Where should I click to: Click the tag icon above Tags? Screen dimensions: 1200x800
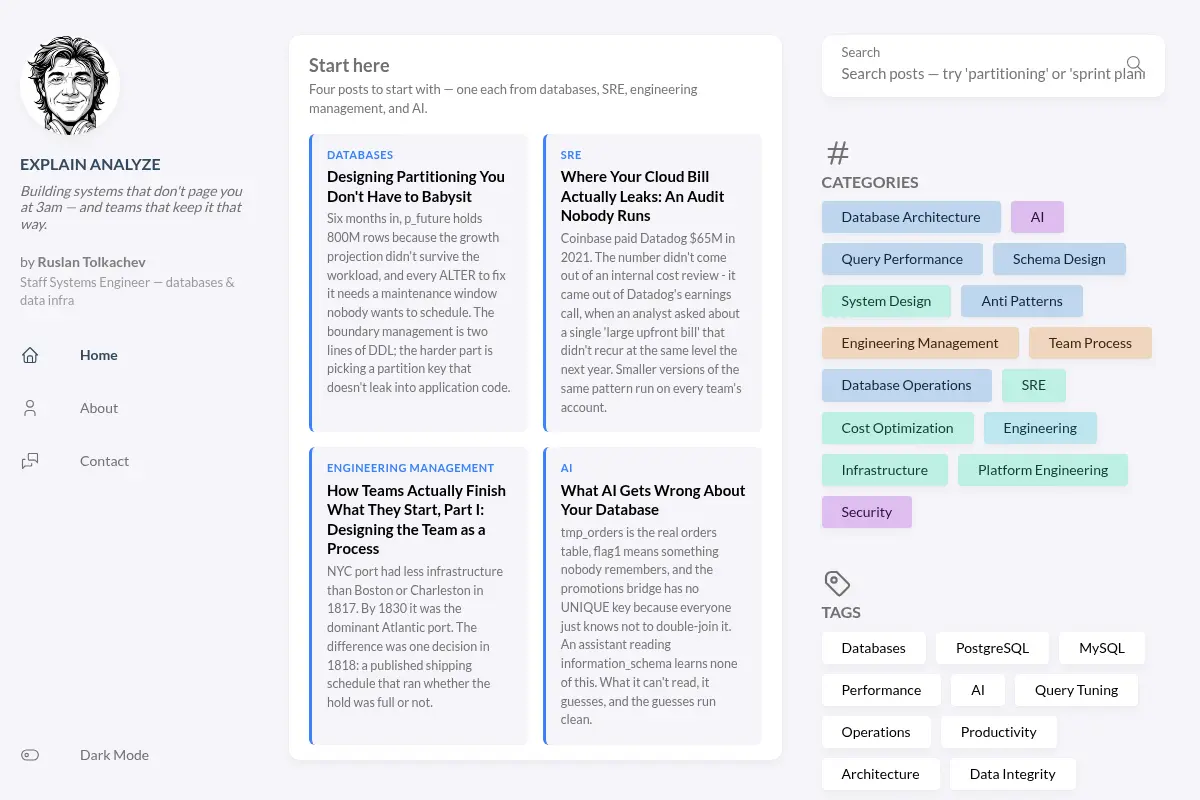coord(837,583)
